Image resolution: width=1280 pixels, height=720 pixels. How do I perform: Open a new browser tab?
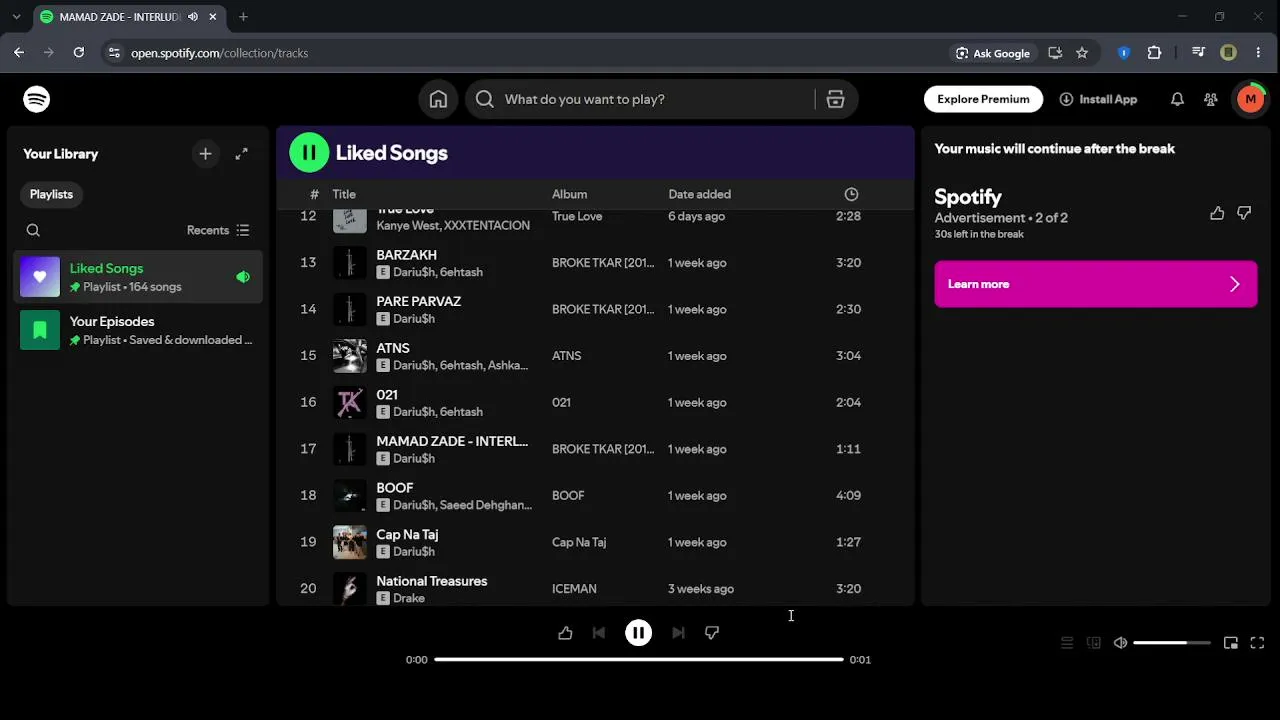click(243, 17)
